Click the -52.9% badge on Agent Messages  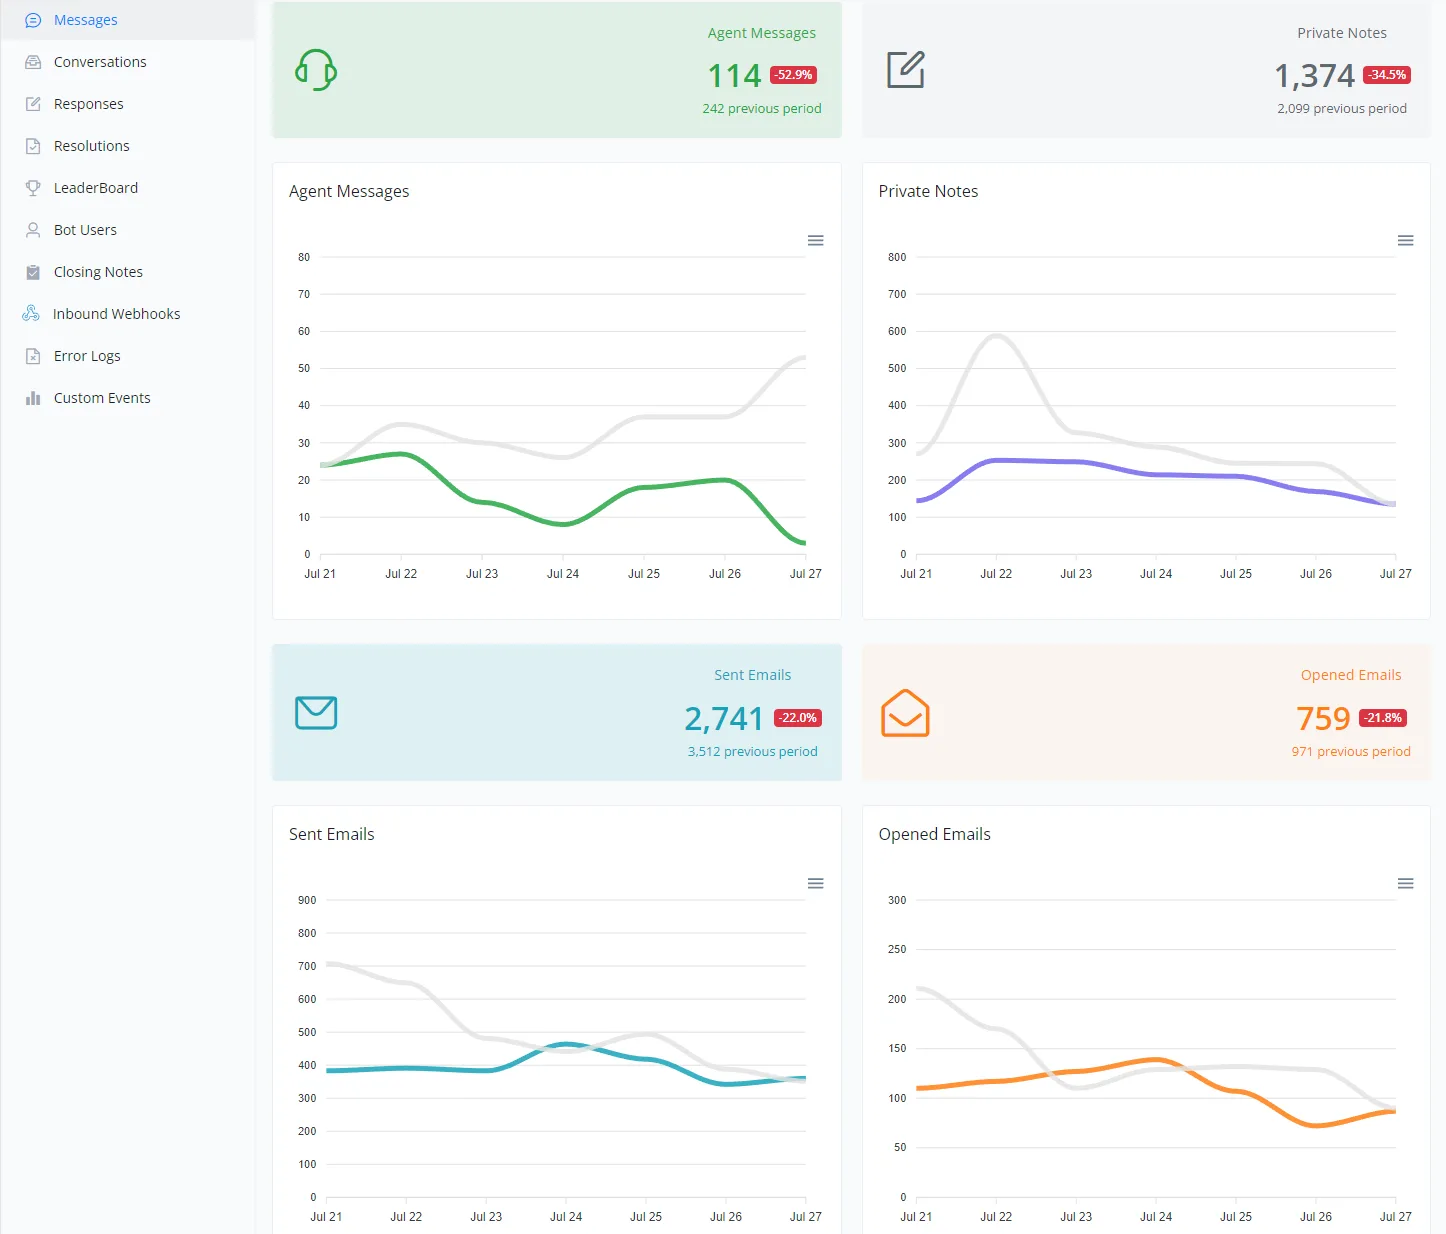pos(794,75)
